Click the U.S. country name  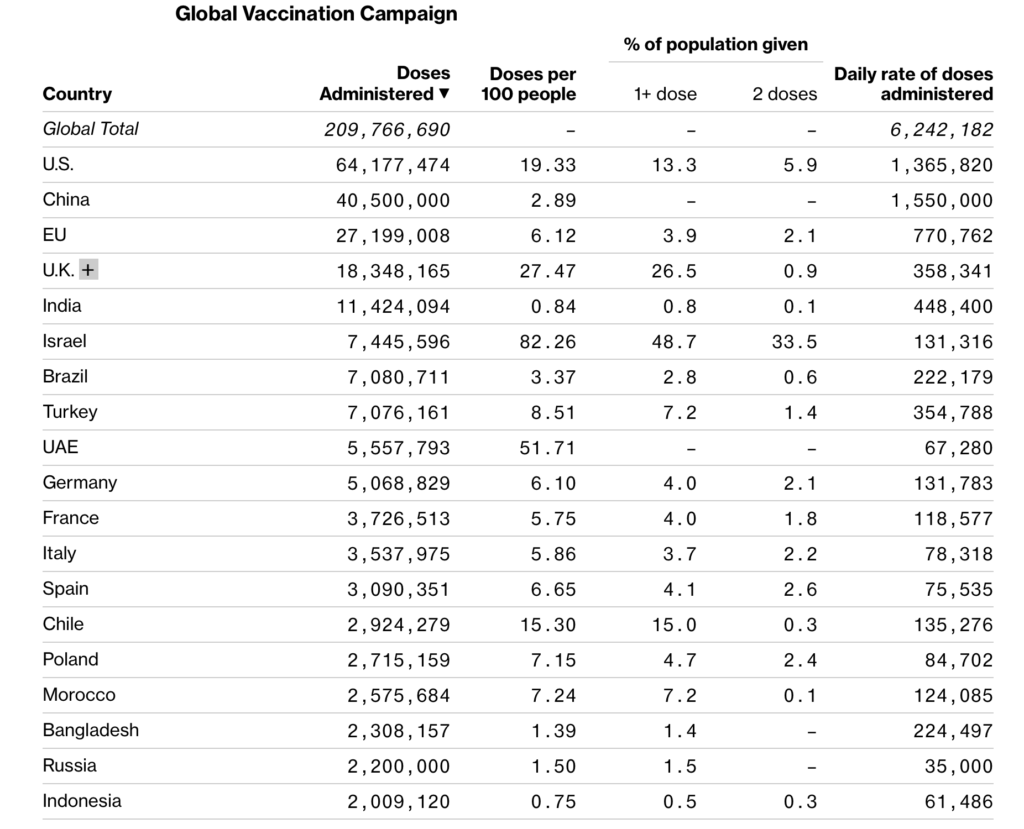coord(58,164)
